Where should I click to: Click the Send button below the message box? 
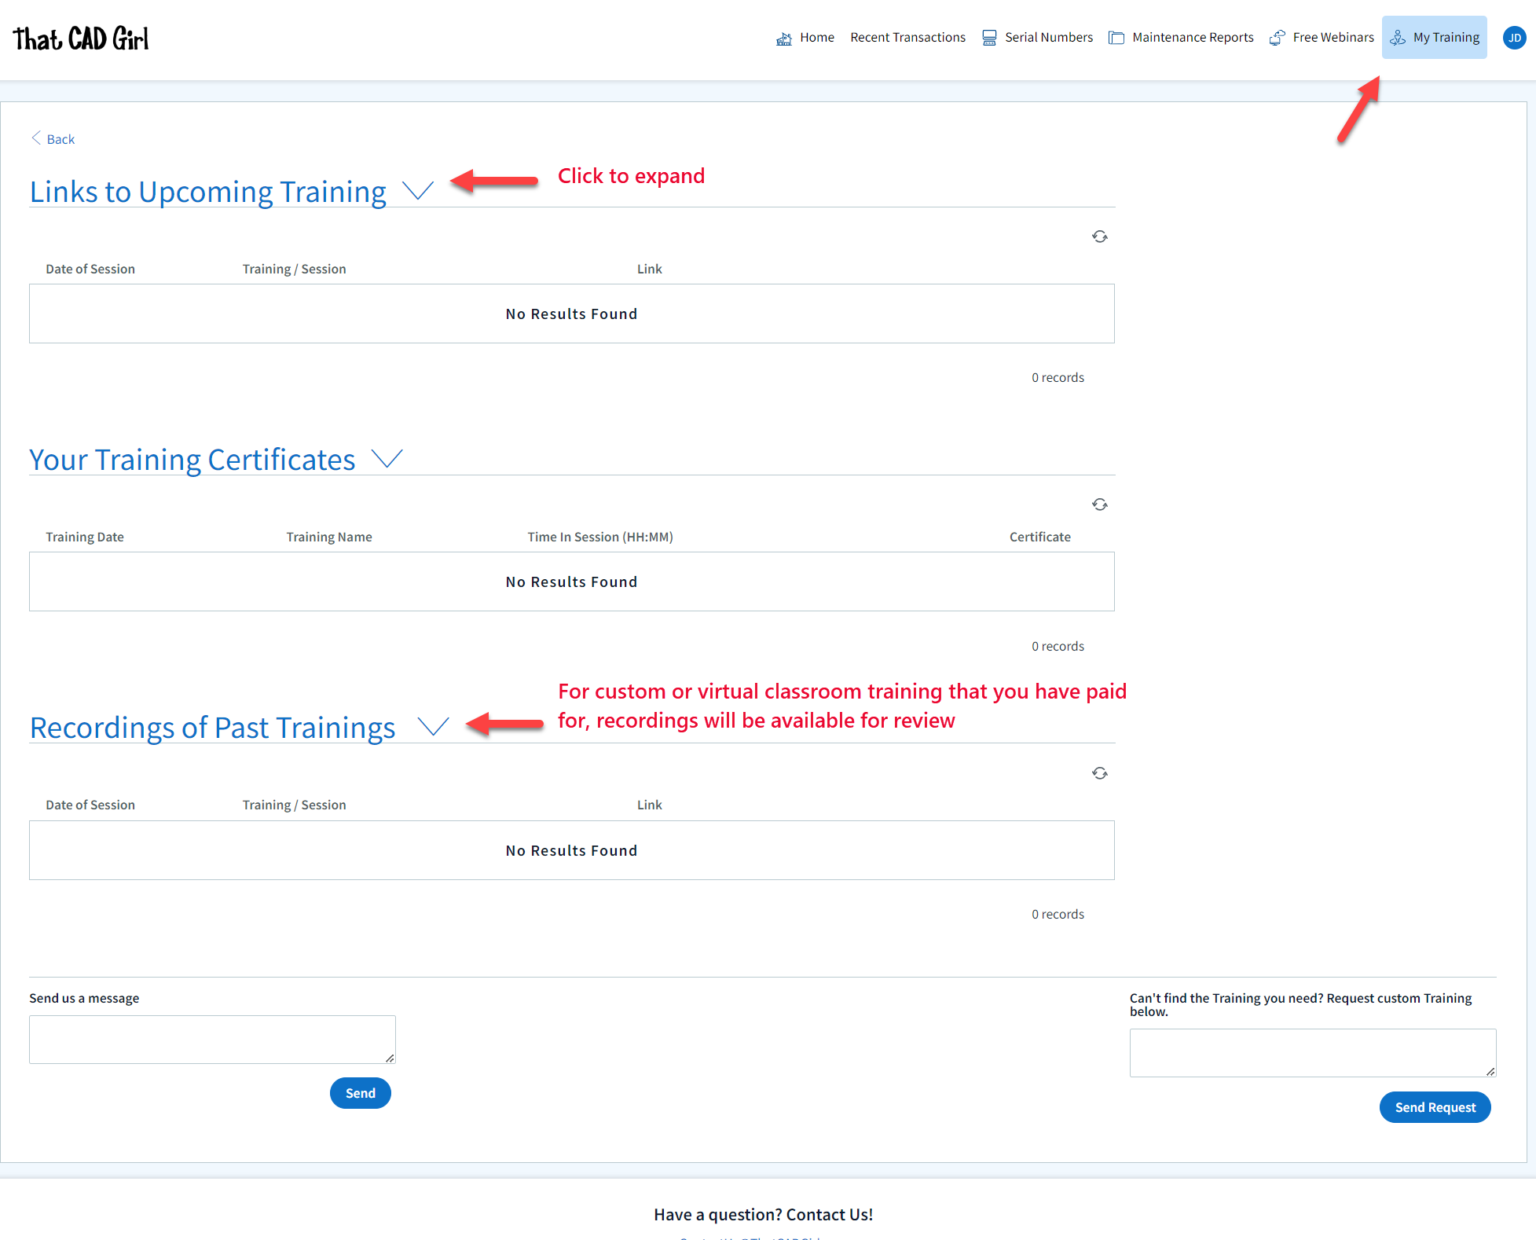pos(360,1093)
